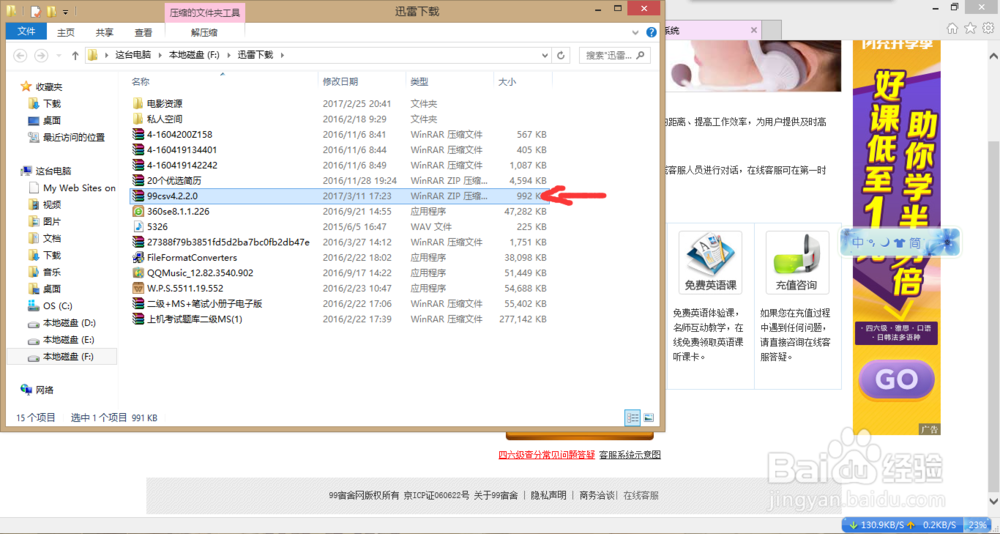This screenshot has width=1000, height=534.
Task: Open the quick access toolbar dropdown arrow
Action: click(67, 11)
